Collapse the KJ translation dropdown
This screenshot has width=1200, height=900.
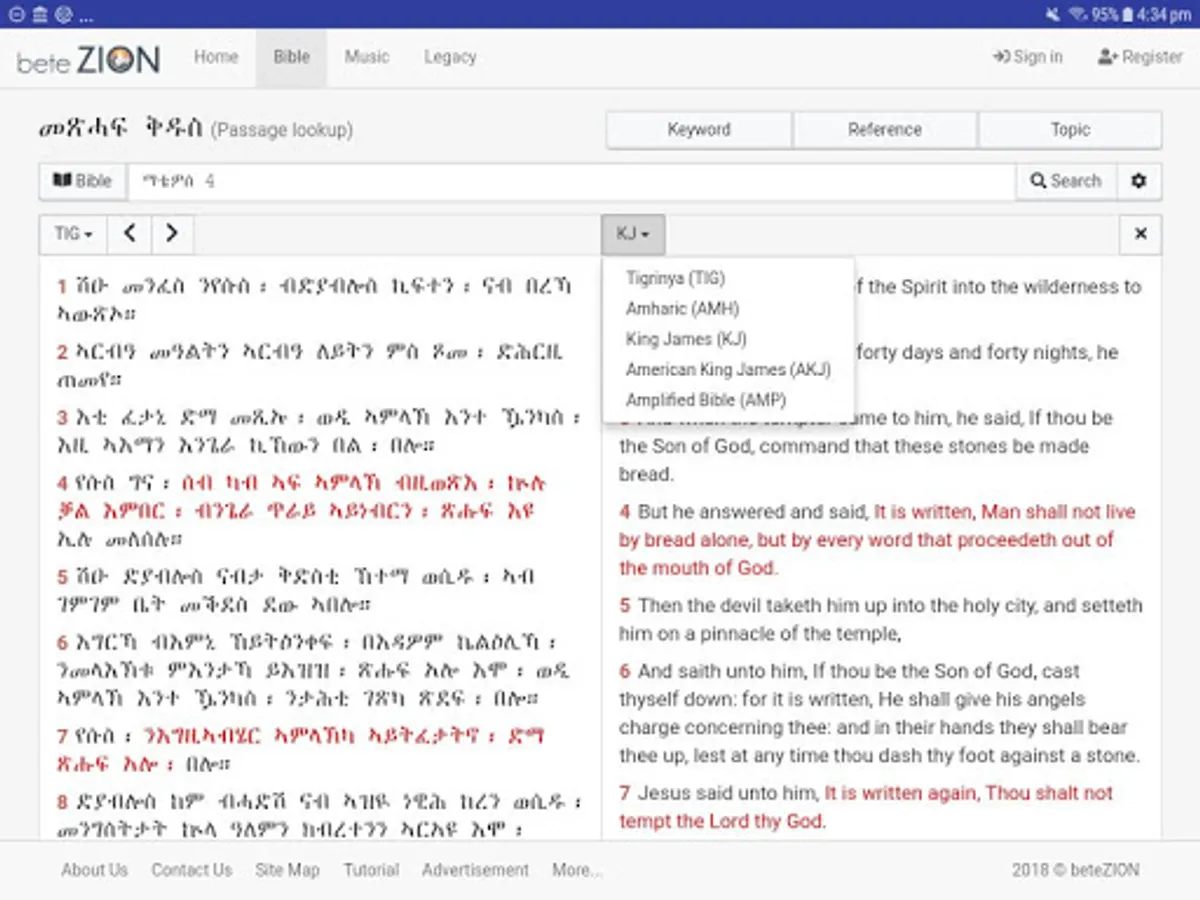point(632,234)
